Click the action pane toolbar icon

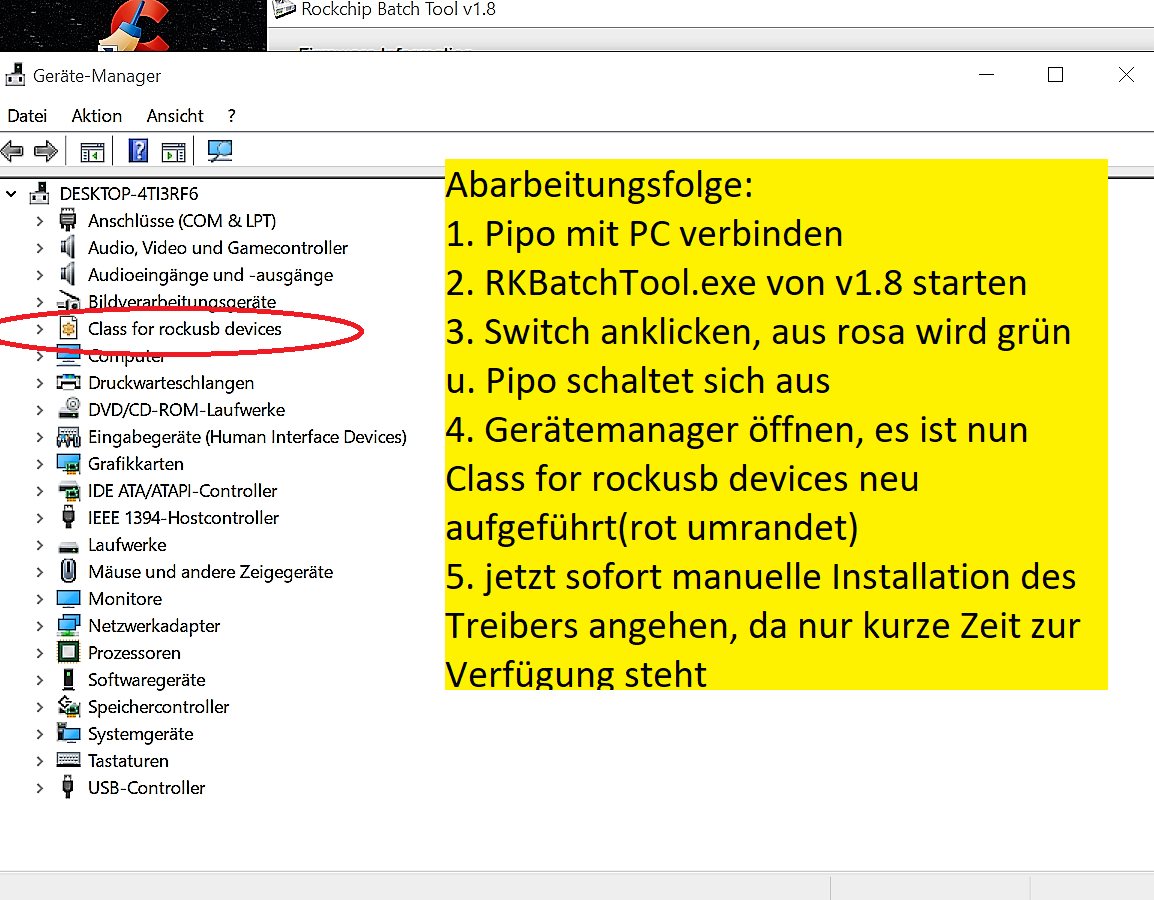pyautogui.click(x=174, y=152)
